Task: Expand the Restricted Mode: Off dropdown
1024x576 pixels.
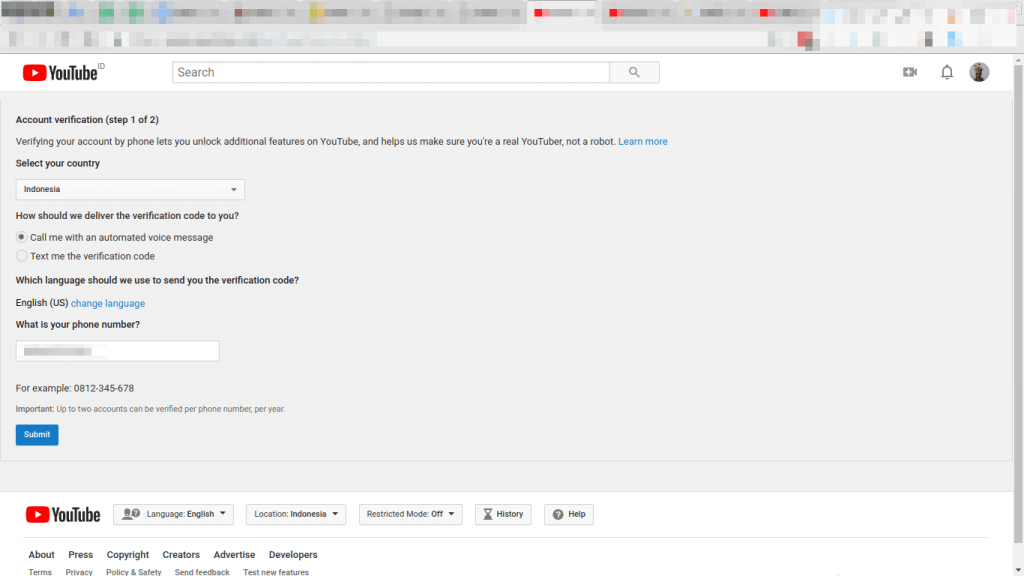Action: point(411,515)
